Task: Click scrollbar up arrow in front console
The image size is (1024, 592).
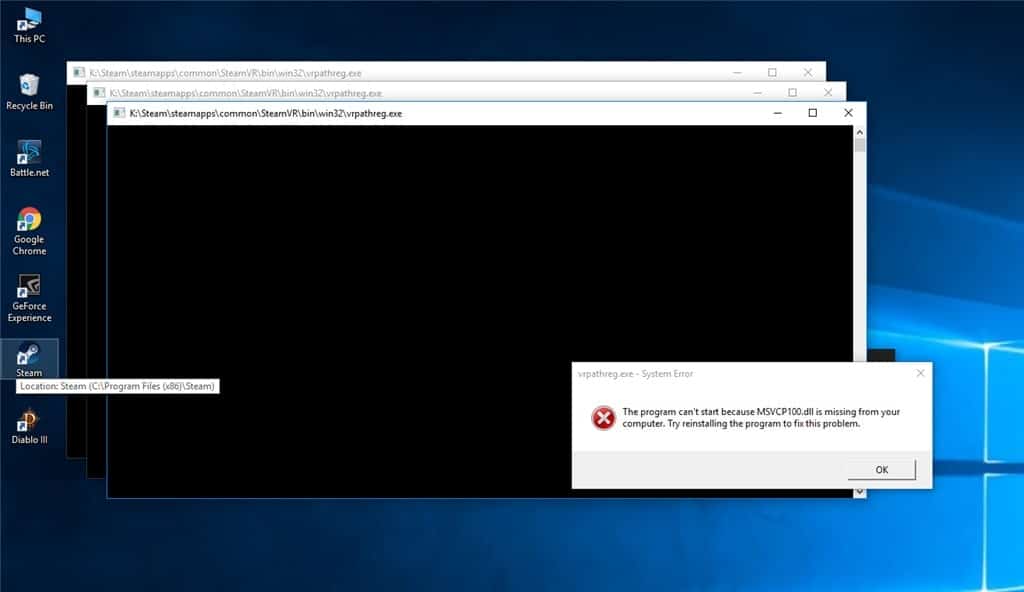Action: pos(859,132)
